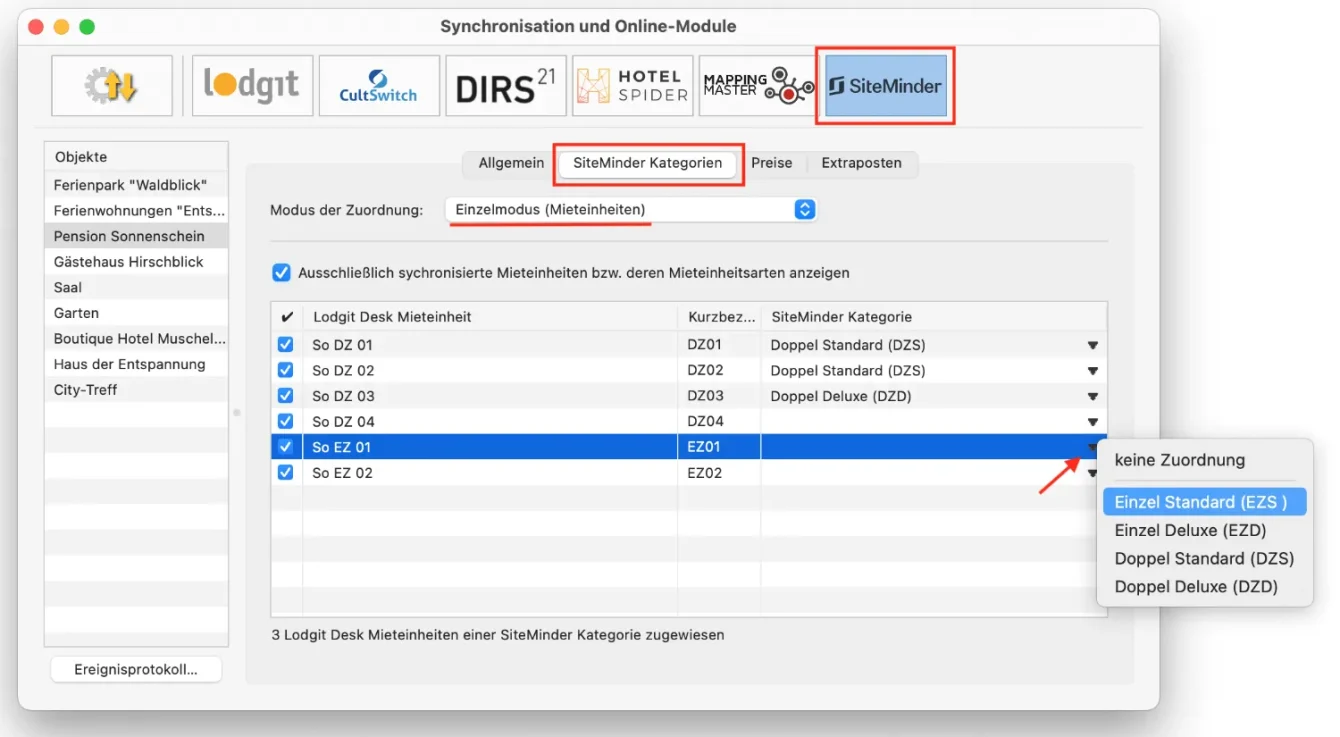Switch to the Extraposten tab
1340x737 pixels.
861,163
